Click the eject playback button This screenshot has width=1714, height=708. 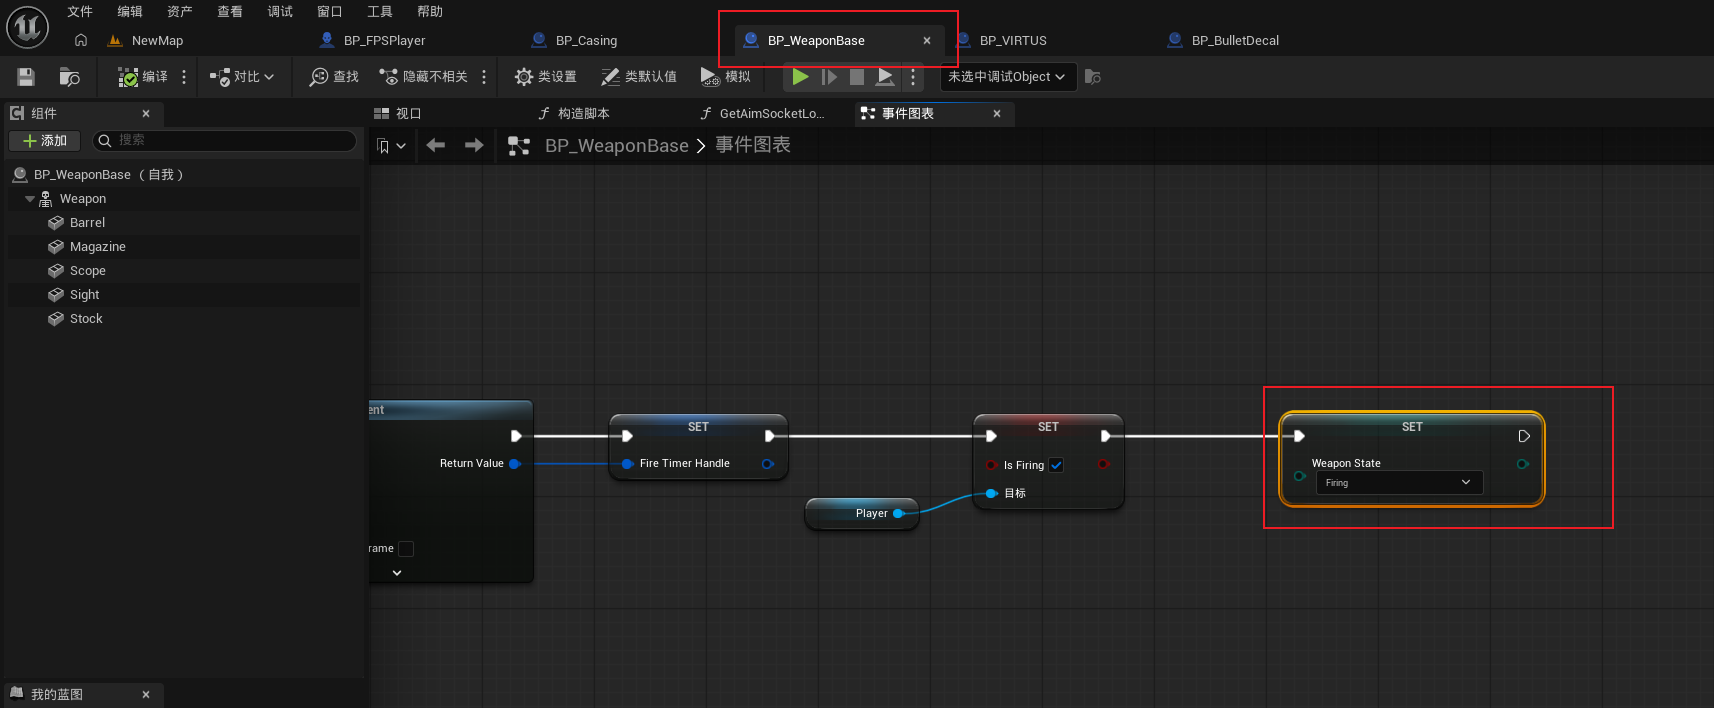click(885, 77)
